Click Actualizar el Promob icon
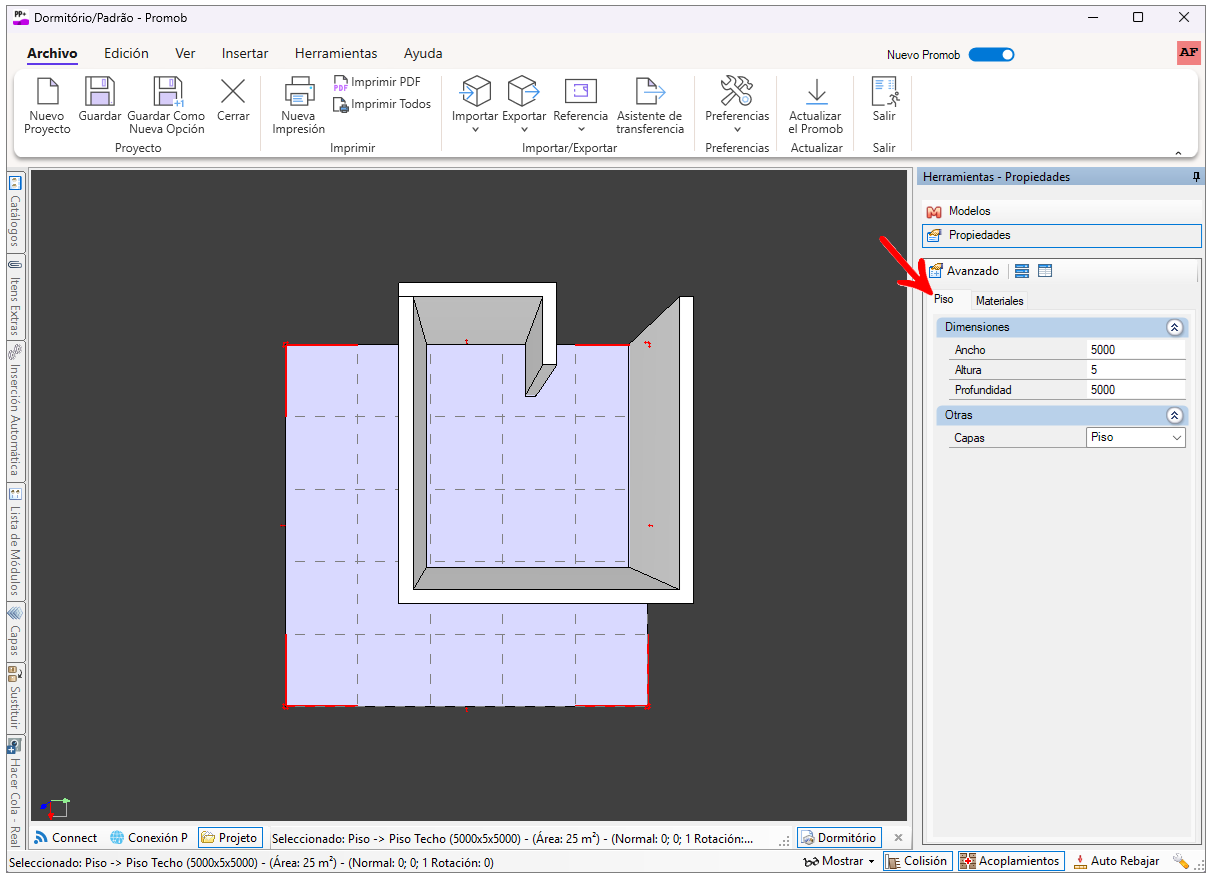The width and height of the screenshot is (1209, 880). [816, 93]
